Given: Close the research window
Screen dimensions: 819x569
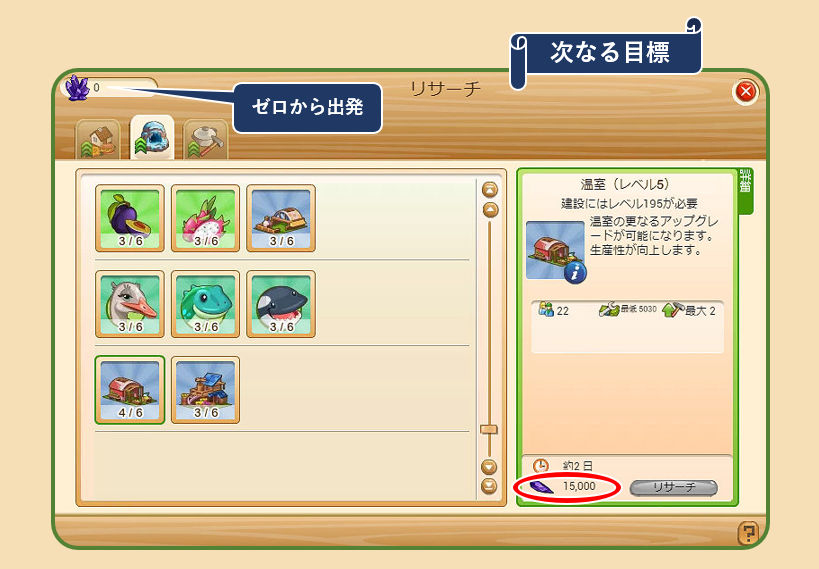Looking at the screenshot, I should click(745, 92).
